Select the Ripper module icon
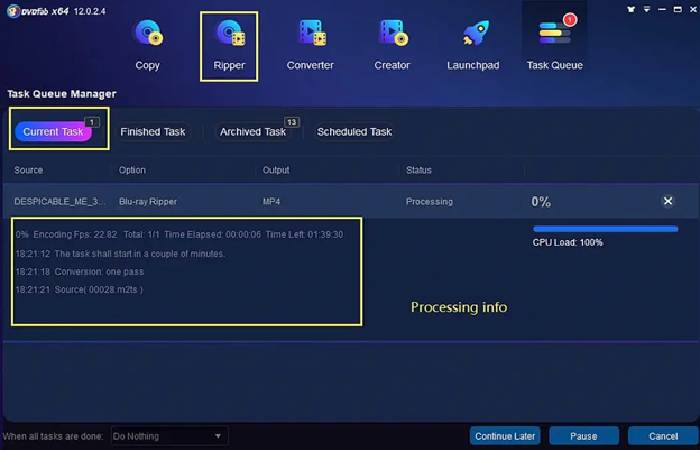The height and width of the screenshot is (450, 700). (230, 33)
